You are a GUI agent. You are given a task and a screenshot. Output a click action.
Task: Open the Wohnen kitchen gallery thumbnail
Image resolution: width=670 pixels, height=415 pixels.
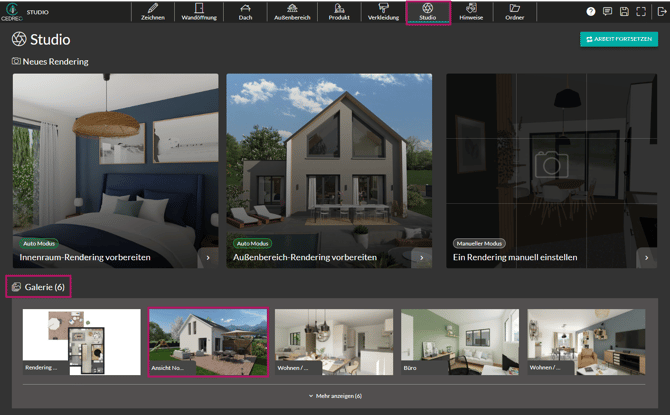[334, 342]
